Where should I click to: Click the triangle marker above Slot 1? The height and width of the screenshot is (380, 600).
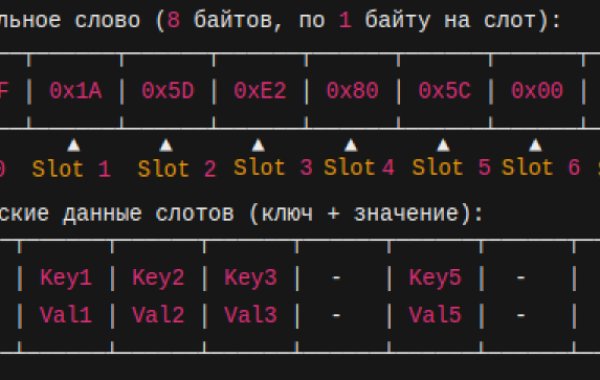coord(74,145)
